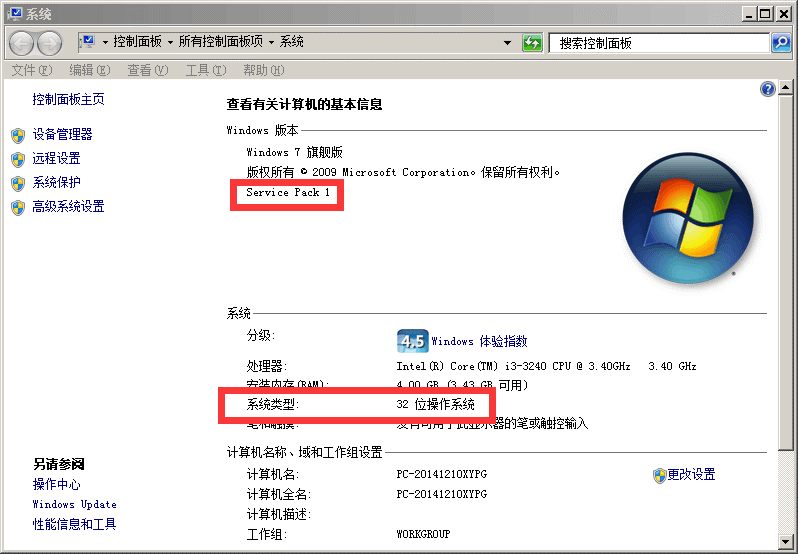Click shield icon next to 高级系统设置
Image resolution: width=798 pixels, height=554 pixels.
pyautogui.click(x=18, y=208)
